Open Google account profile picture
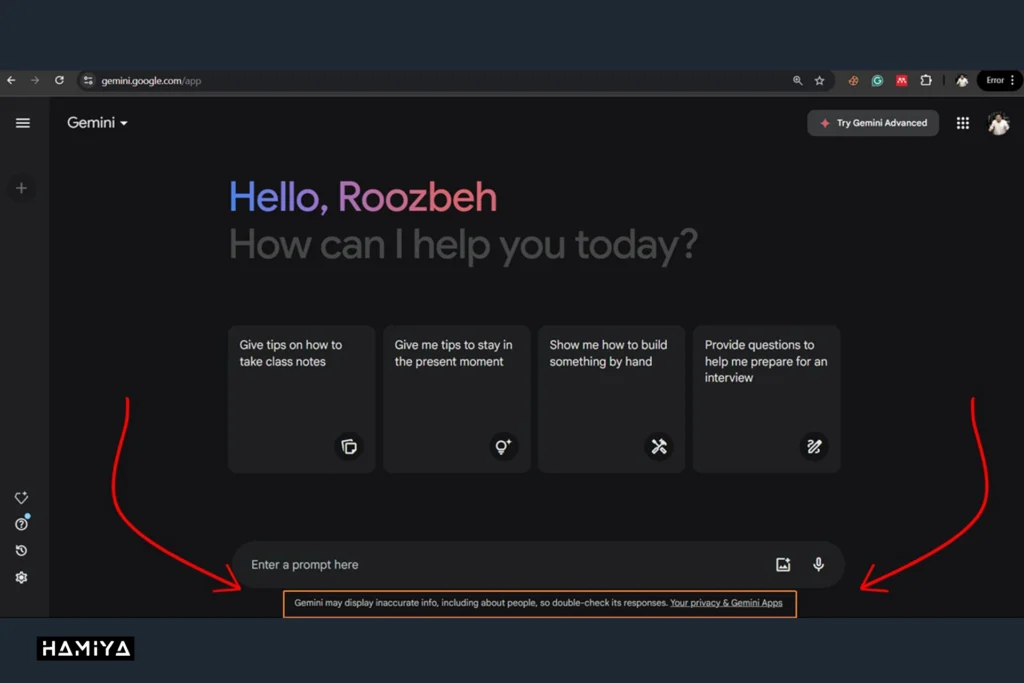Viewport: 1024px width, 683px height. click(999, 123)
